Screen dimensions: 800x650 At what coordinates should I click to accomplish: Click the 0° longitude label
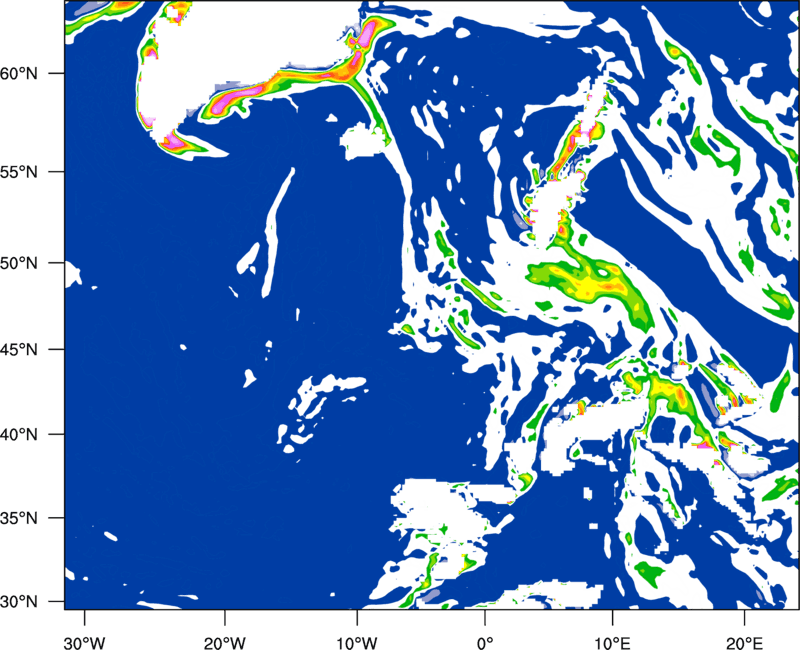(x=485, y=643)
